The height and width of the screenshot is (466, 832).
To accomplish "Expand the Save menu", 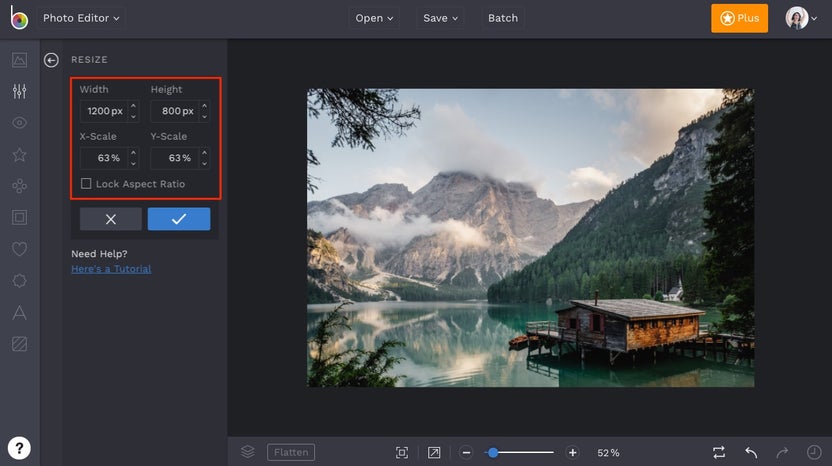I will [x=440, y=18].
